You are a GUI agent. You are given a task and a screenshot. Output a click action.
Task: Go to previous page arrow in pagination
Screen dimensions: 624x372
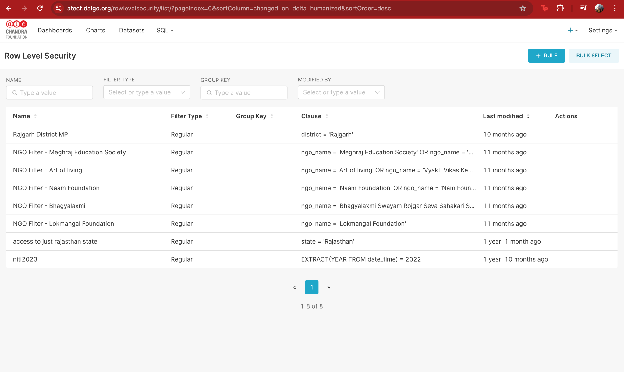click(294, 287)
